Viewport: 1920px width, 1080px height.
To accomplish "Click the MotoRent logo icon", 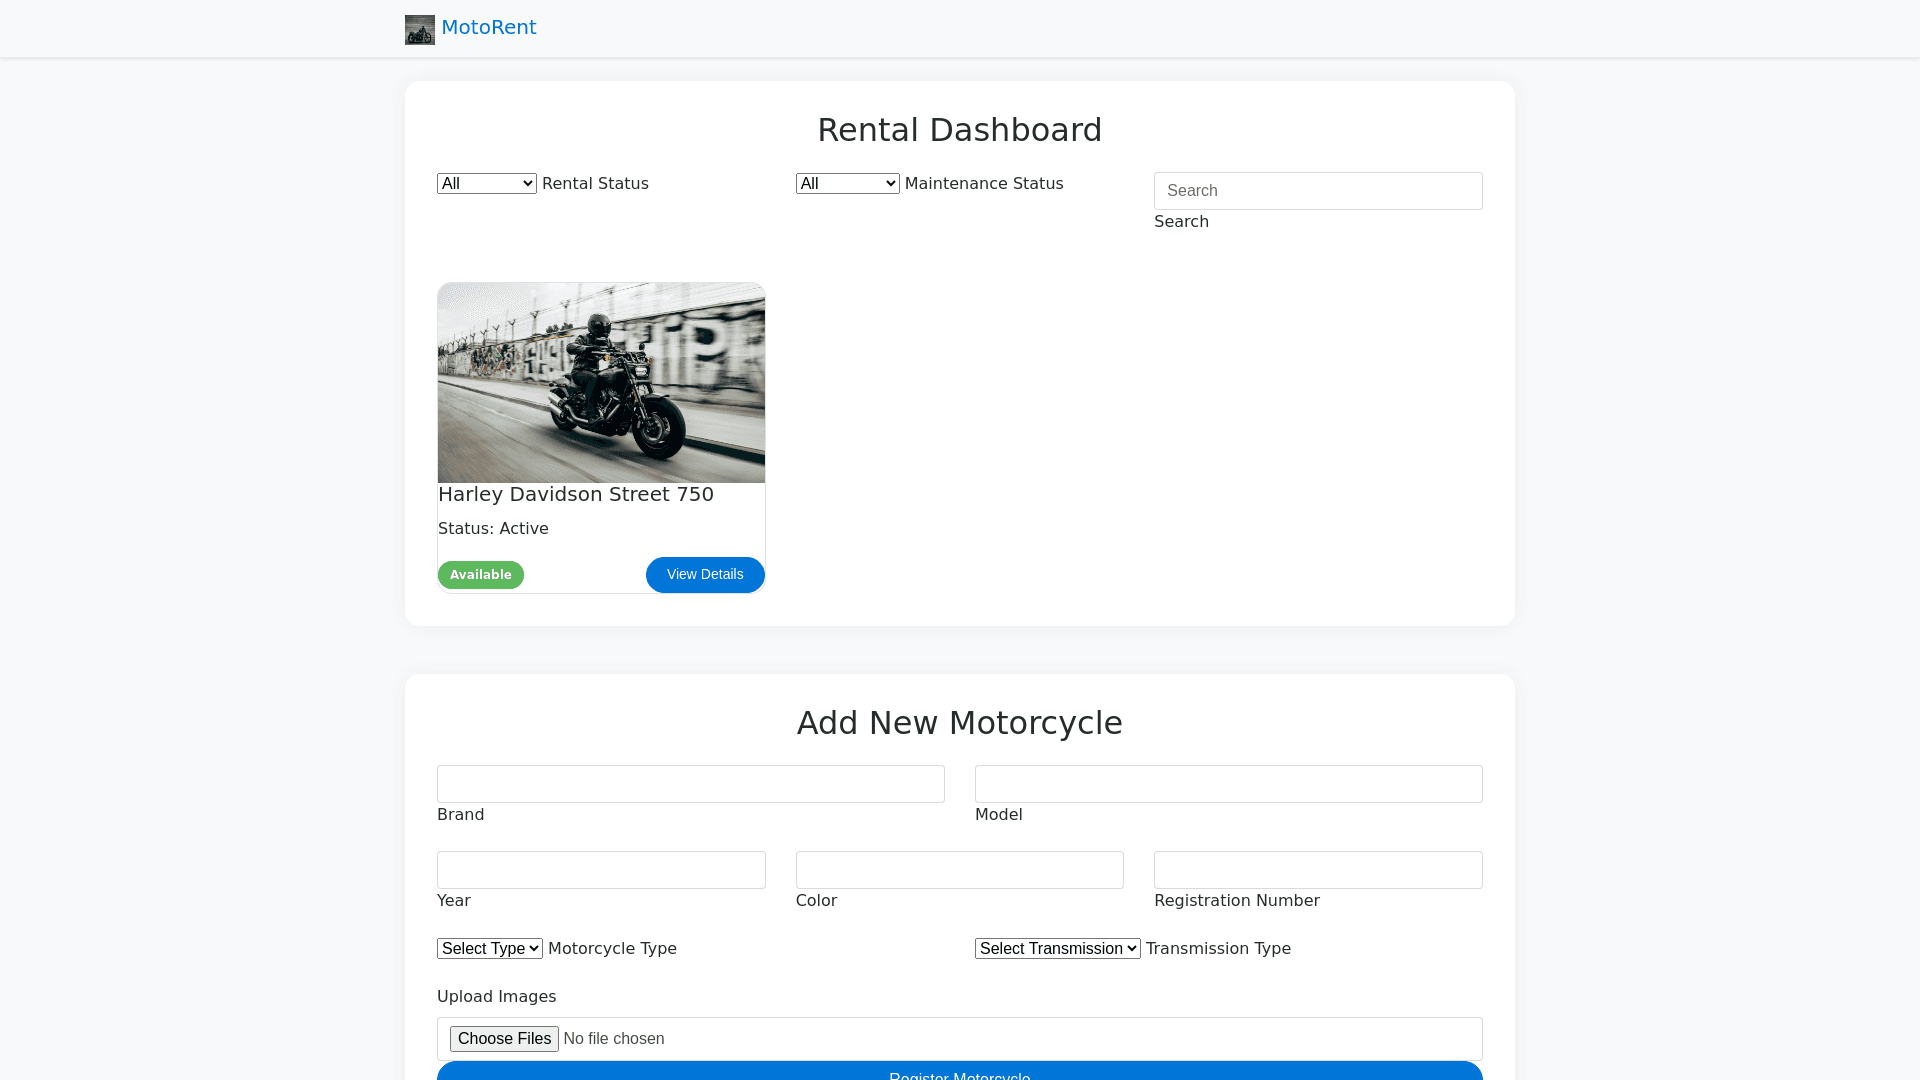I will (419, 29).
